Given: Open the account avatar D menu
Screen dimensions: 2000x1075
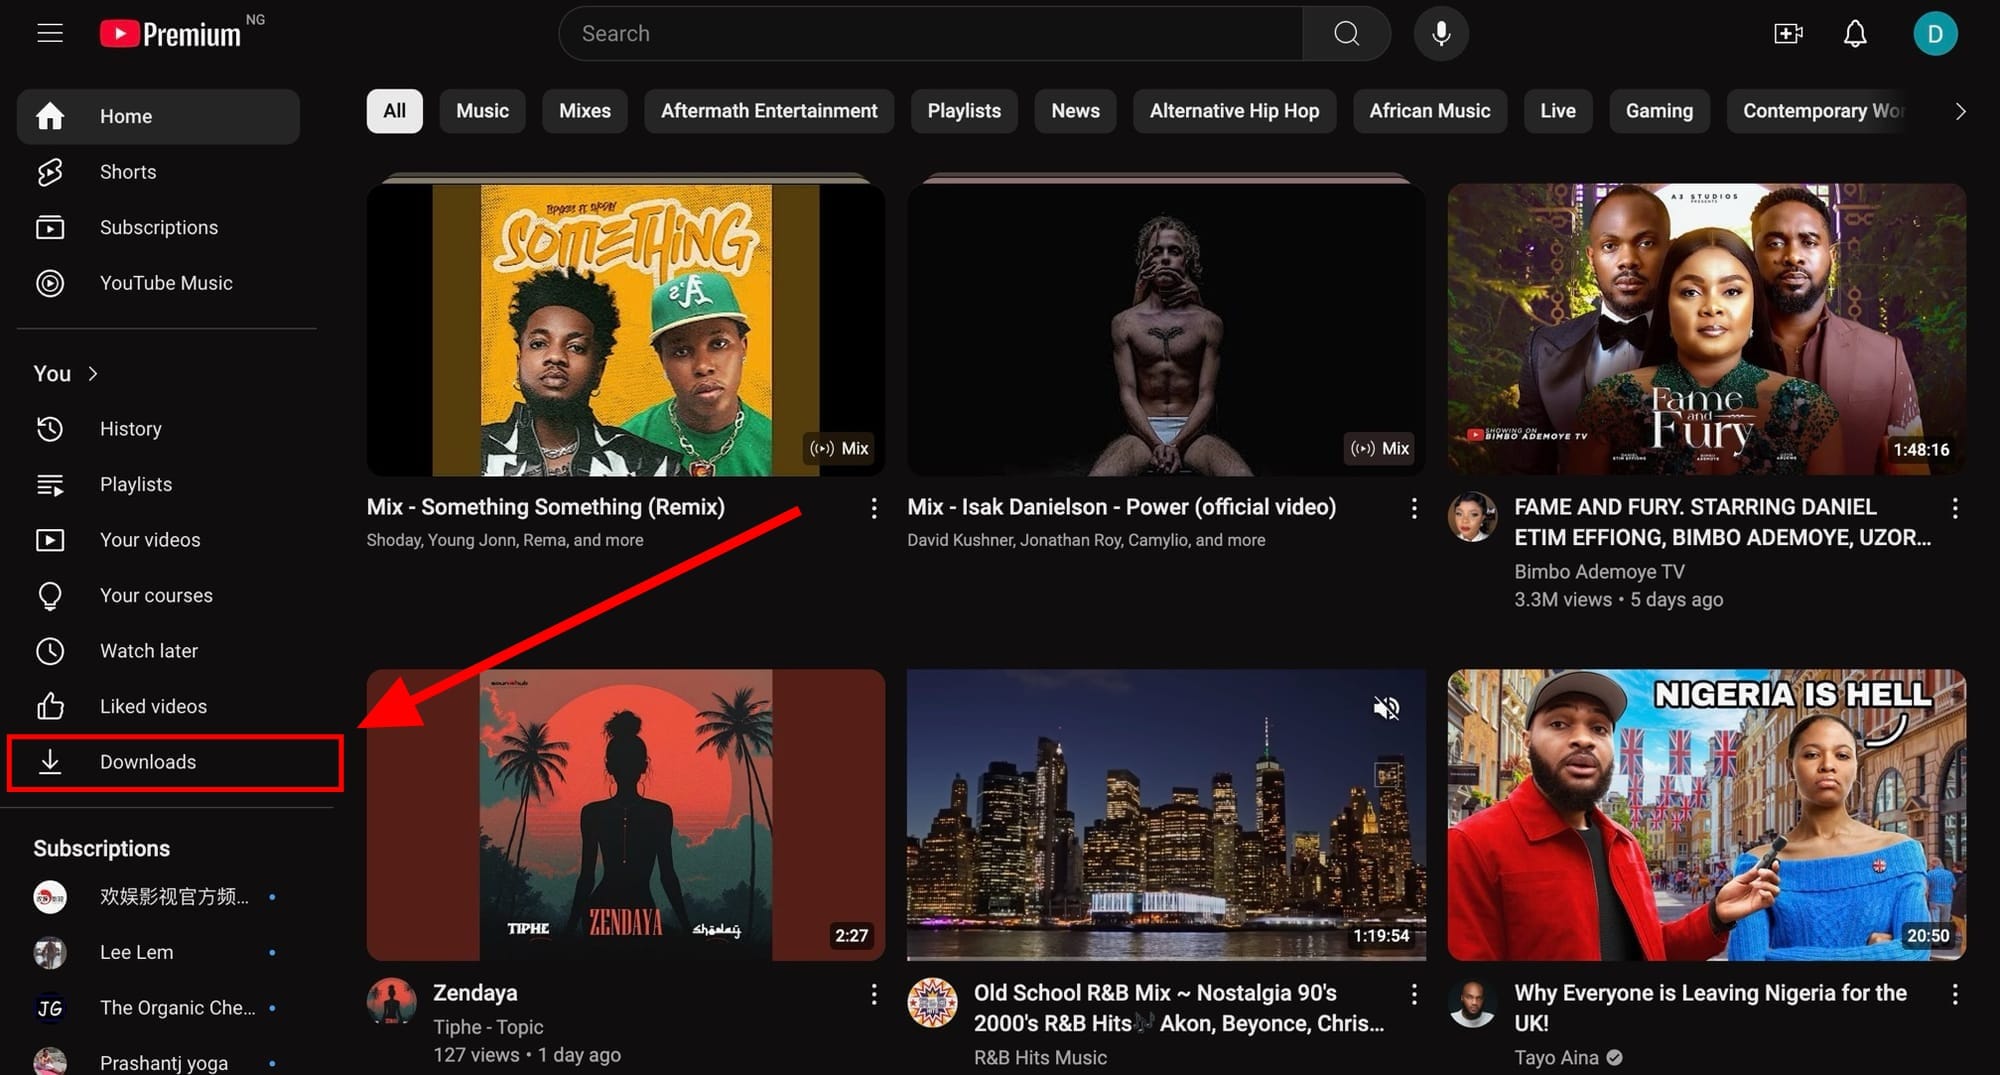Looking at the screenshot, I should (x=1935, y=34).
